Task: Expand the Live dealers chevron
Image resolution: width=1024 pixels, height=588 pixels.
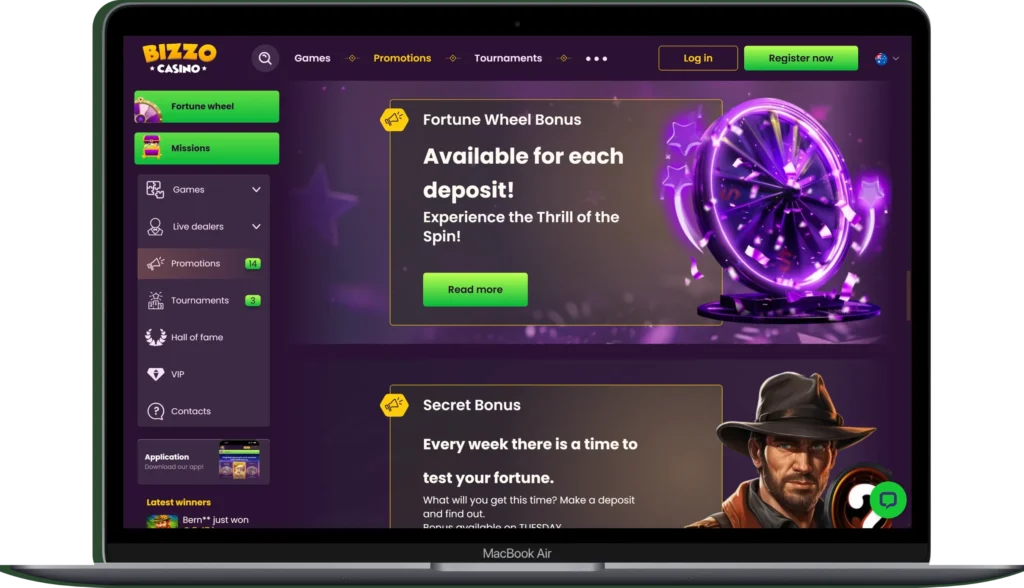Action: click(x=256, y=226)
